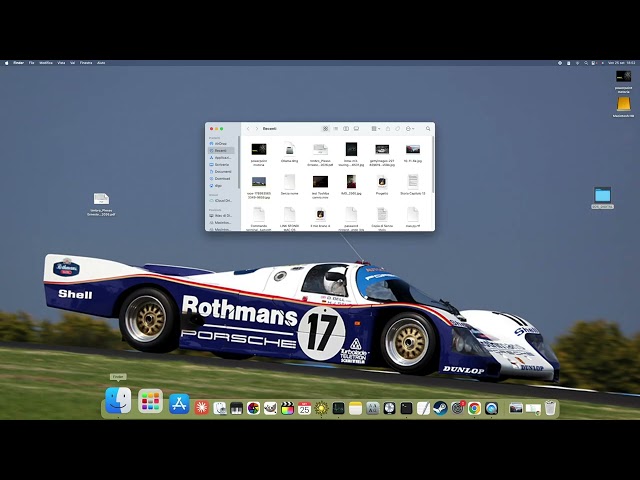Viewport: 640px width, 480px height.
Task: Open the Vista menu
Action: [61, 63]
